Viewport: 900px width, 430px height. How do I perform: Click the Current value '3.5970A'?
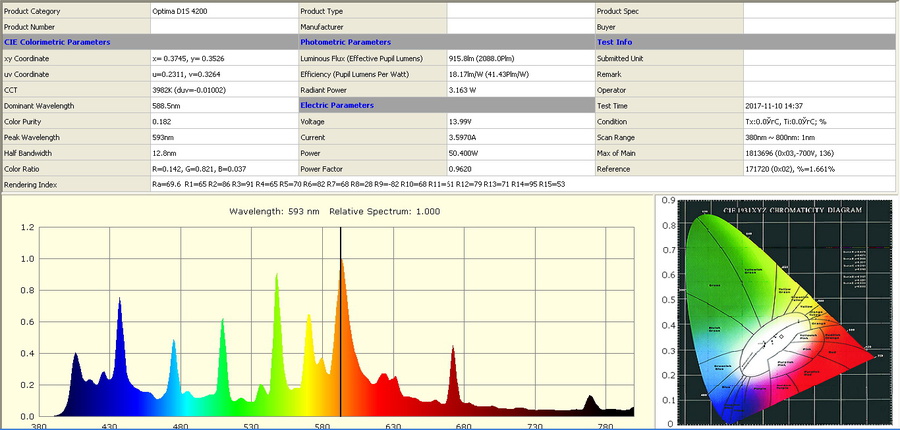(461, 137)
